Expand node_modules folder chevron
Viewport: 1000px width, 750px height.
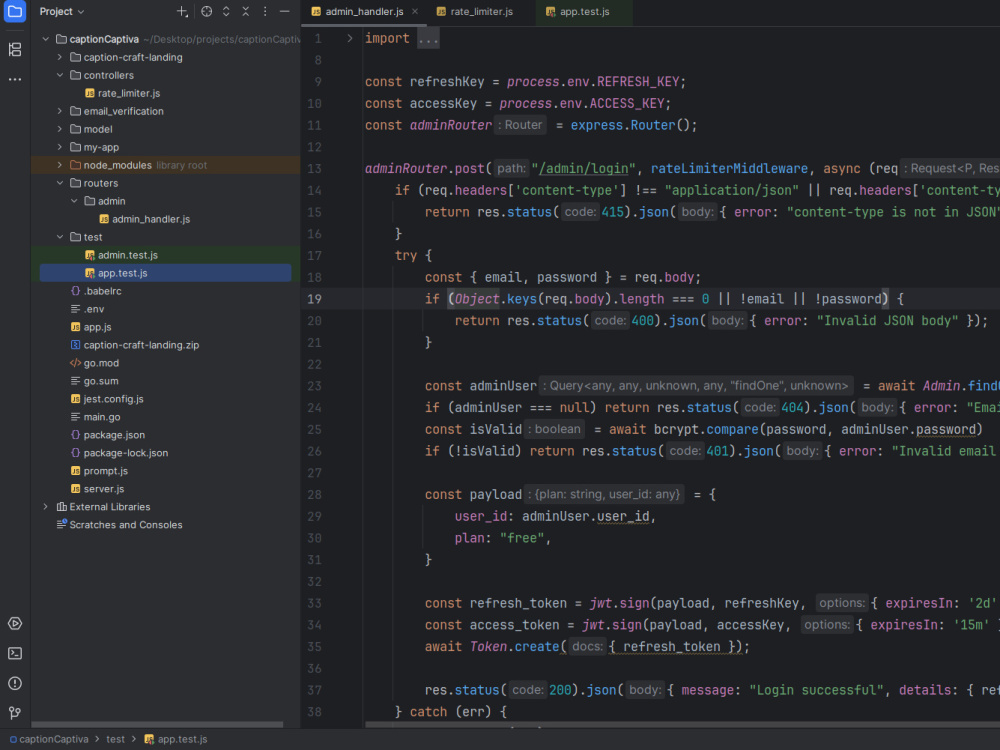point(59,165)
